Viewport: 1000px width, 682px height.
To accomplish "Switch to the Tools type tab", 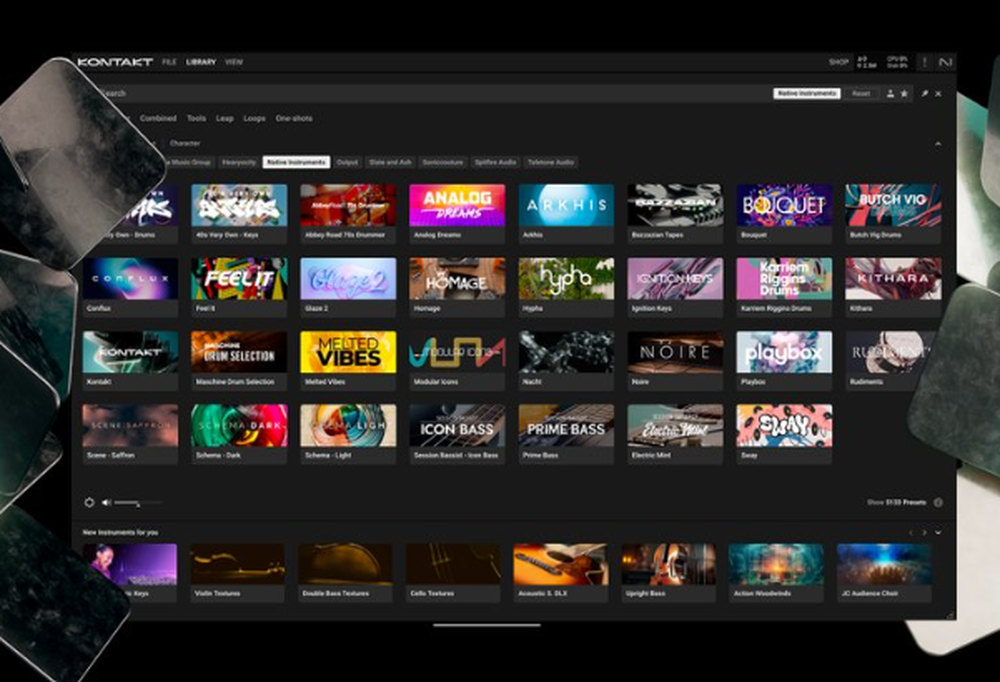I will [x=196, y=118].
